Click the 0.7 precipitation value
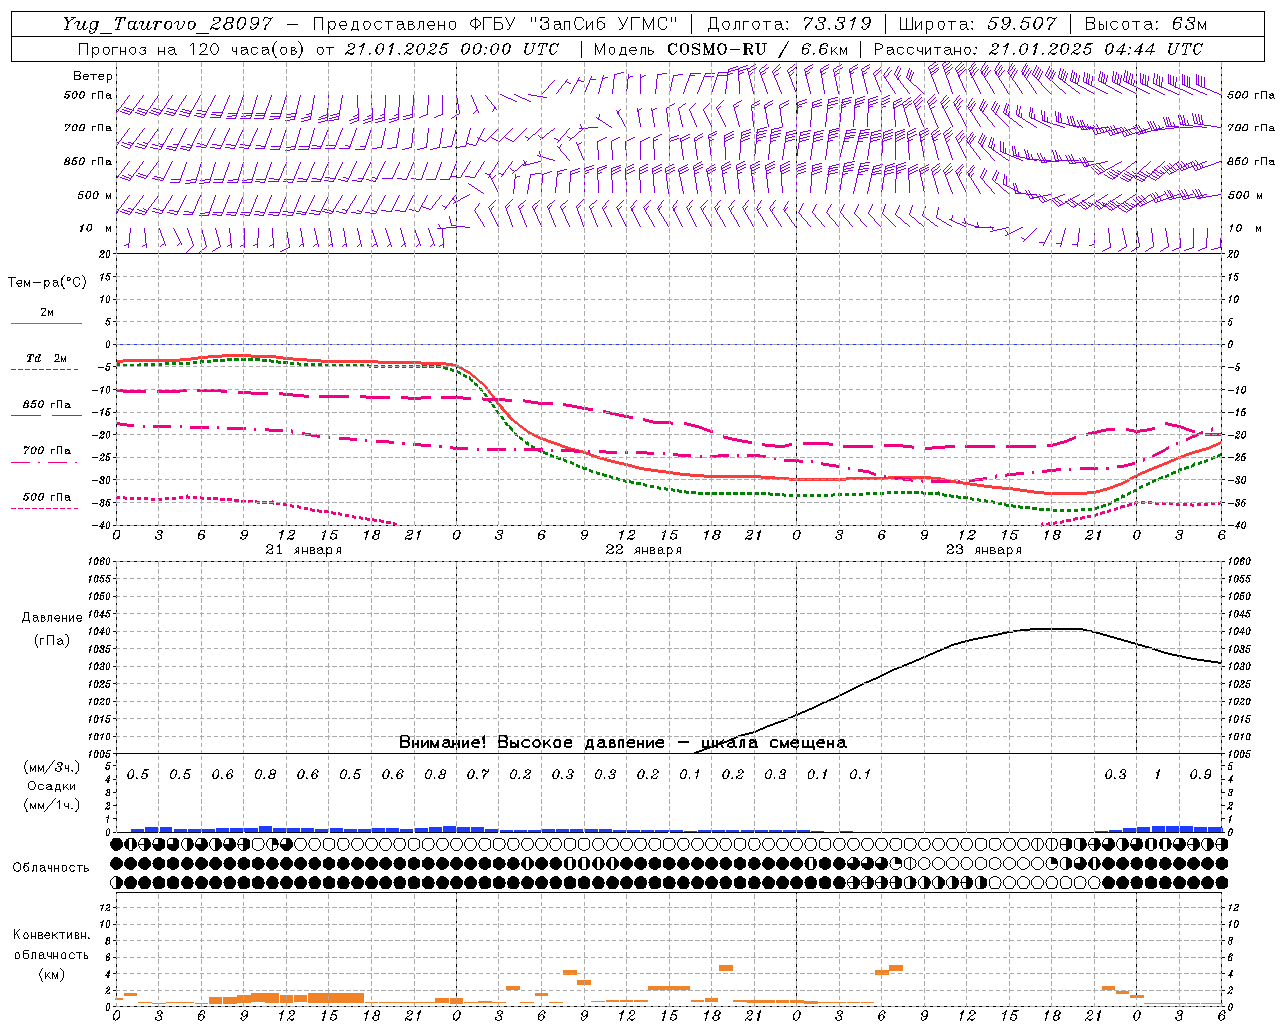This screenshot has height=1024, width=1280. [x=478, y=774]
